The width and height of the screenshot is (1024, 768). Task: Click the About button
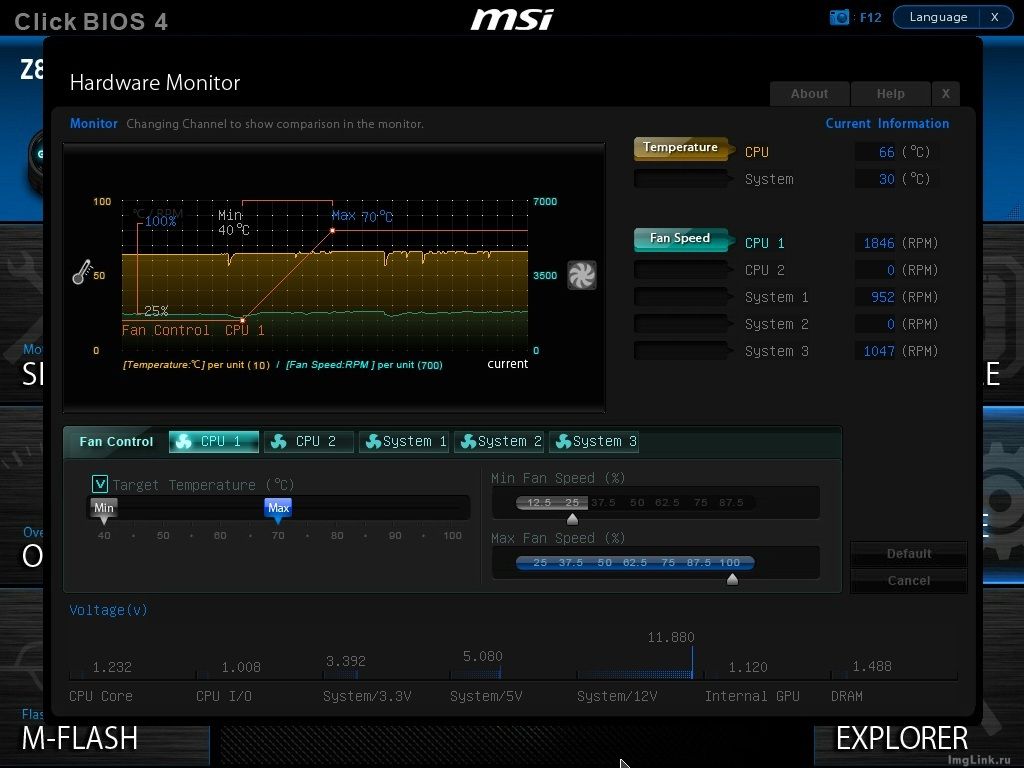click(809, 94)
